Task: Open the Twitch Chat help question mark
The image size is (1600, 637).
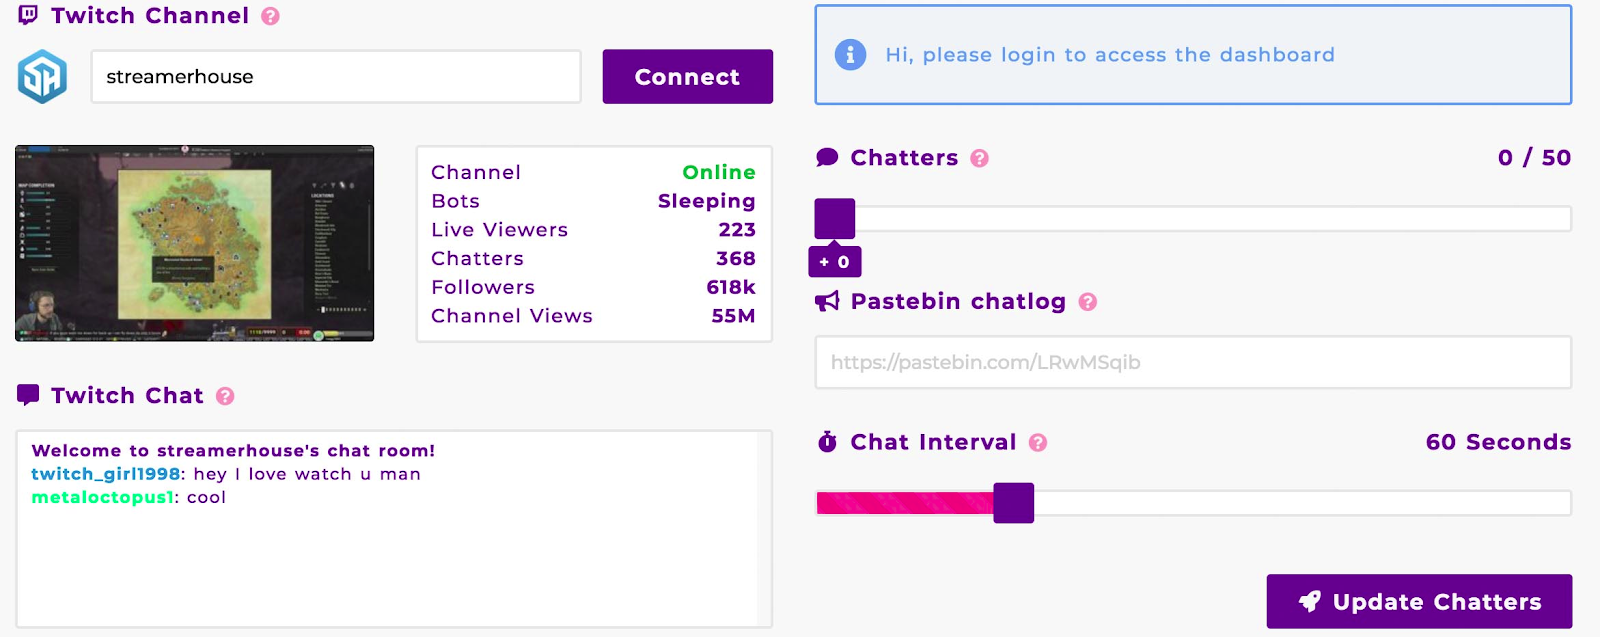Action: 225,396
